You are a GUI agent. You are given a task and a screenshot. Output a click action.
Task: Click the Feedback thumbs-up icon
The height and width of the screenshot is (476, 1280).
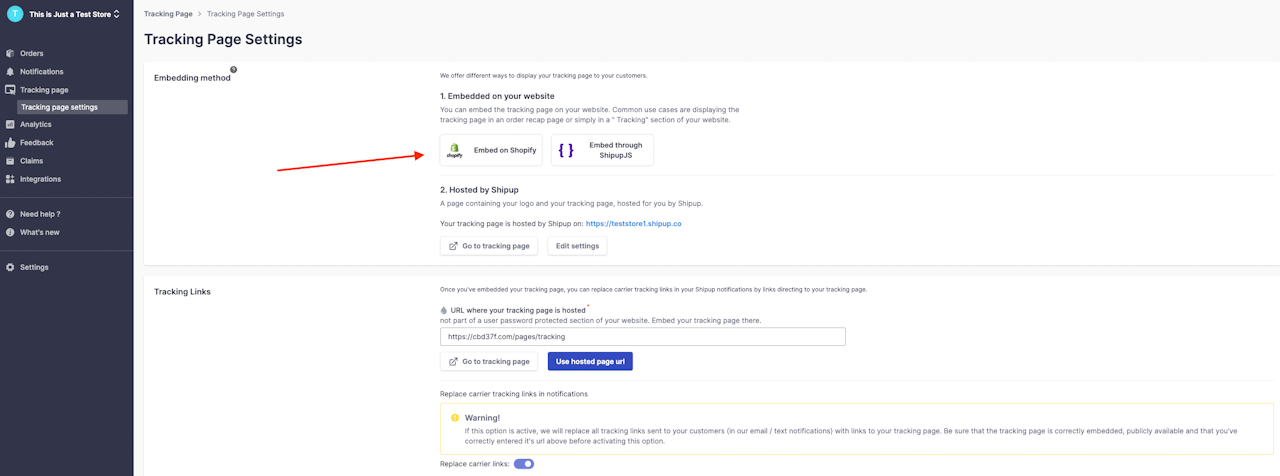coord(10,143)
